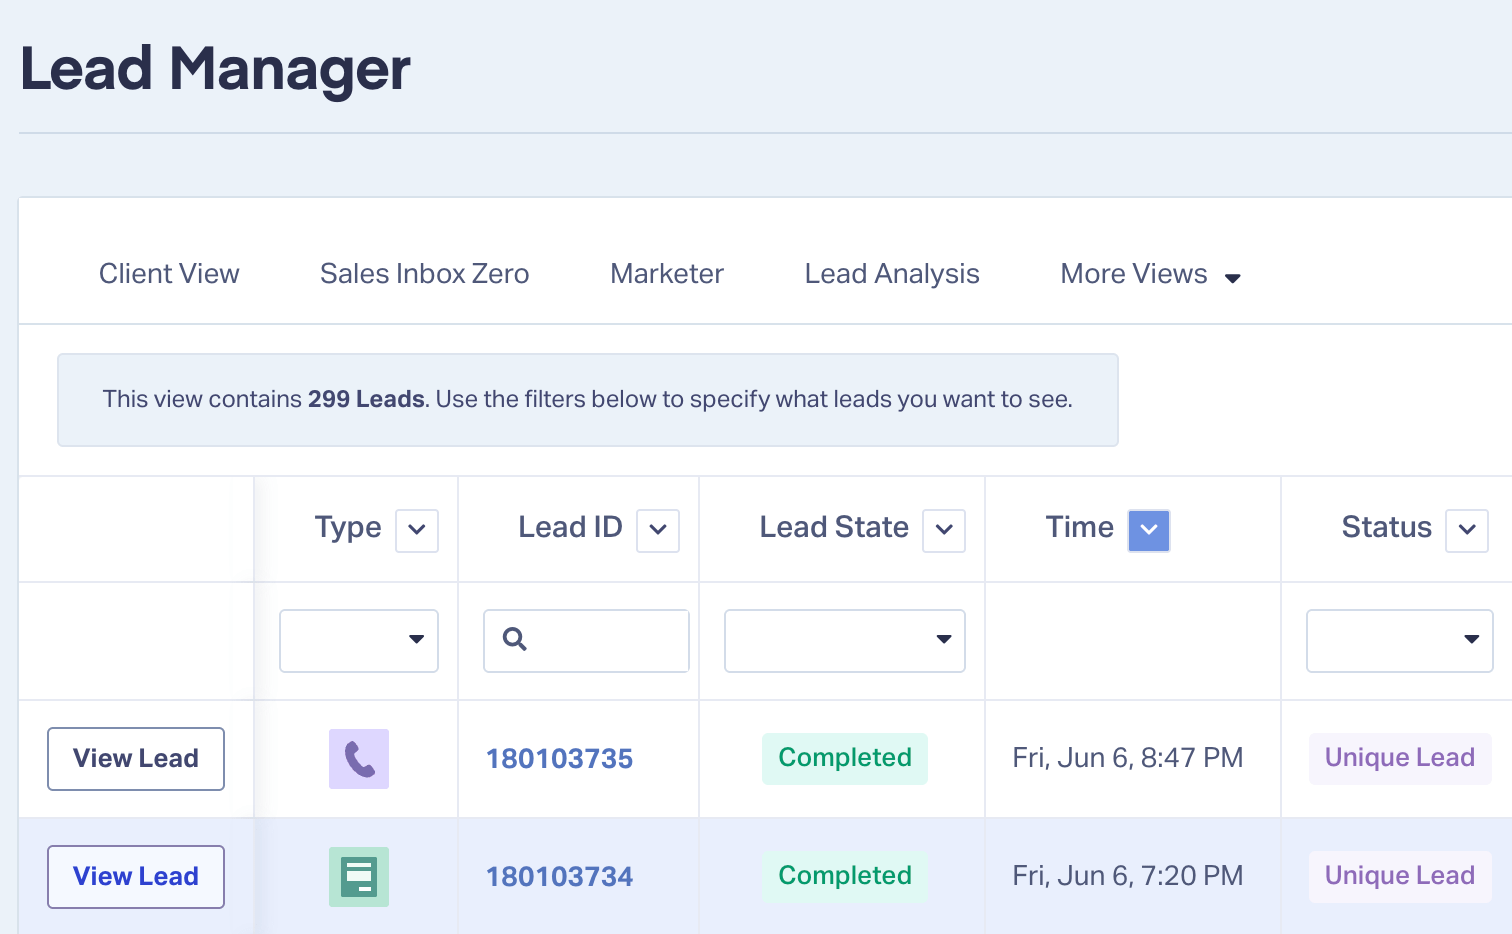Switch to the Sales Inbox Zero tab
Viewport: 1512px width, 934px height.
(x=425, y=274)
